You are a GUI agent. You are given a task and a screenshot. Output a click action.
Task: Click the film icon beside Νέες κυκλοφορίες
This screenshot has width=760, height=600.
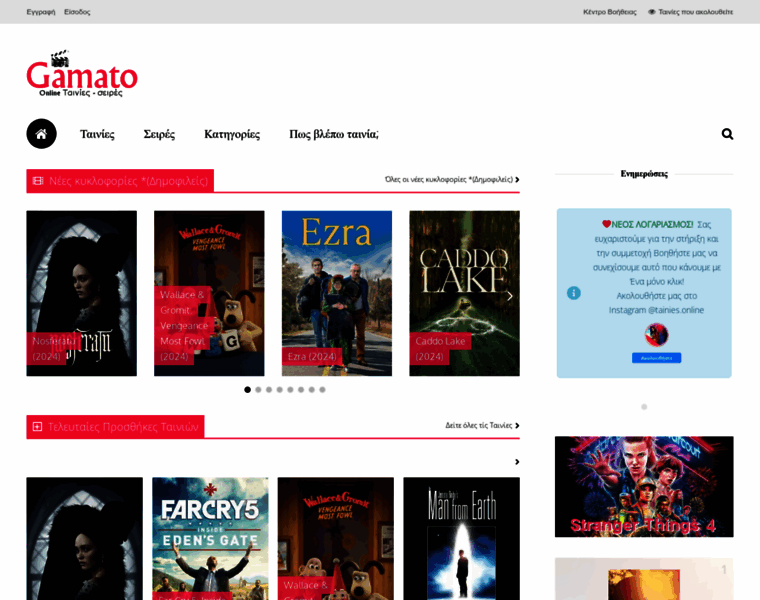[x=38, y=181]
